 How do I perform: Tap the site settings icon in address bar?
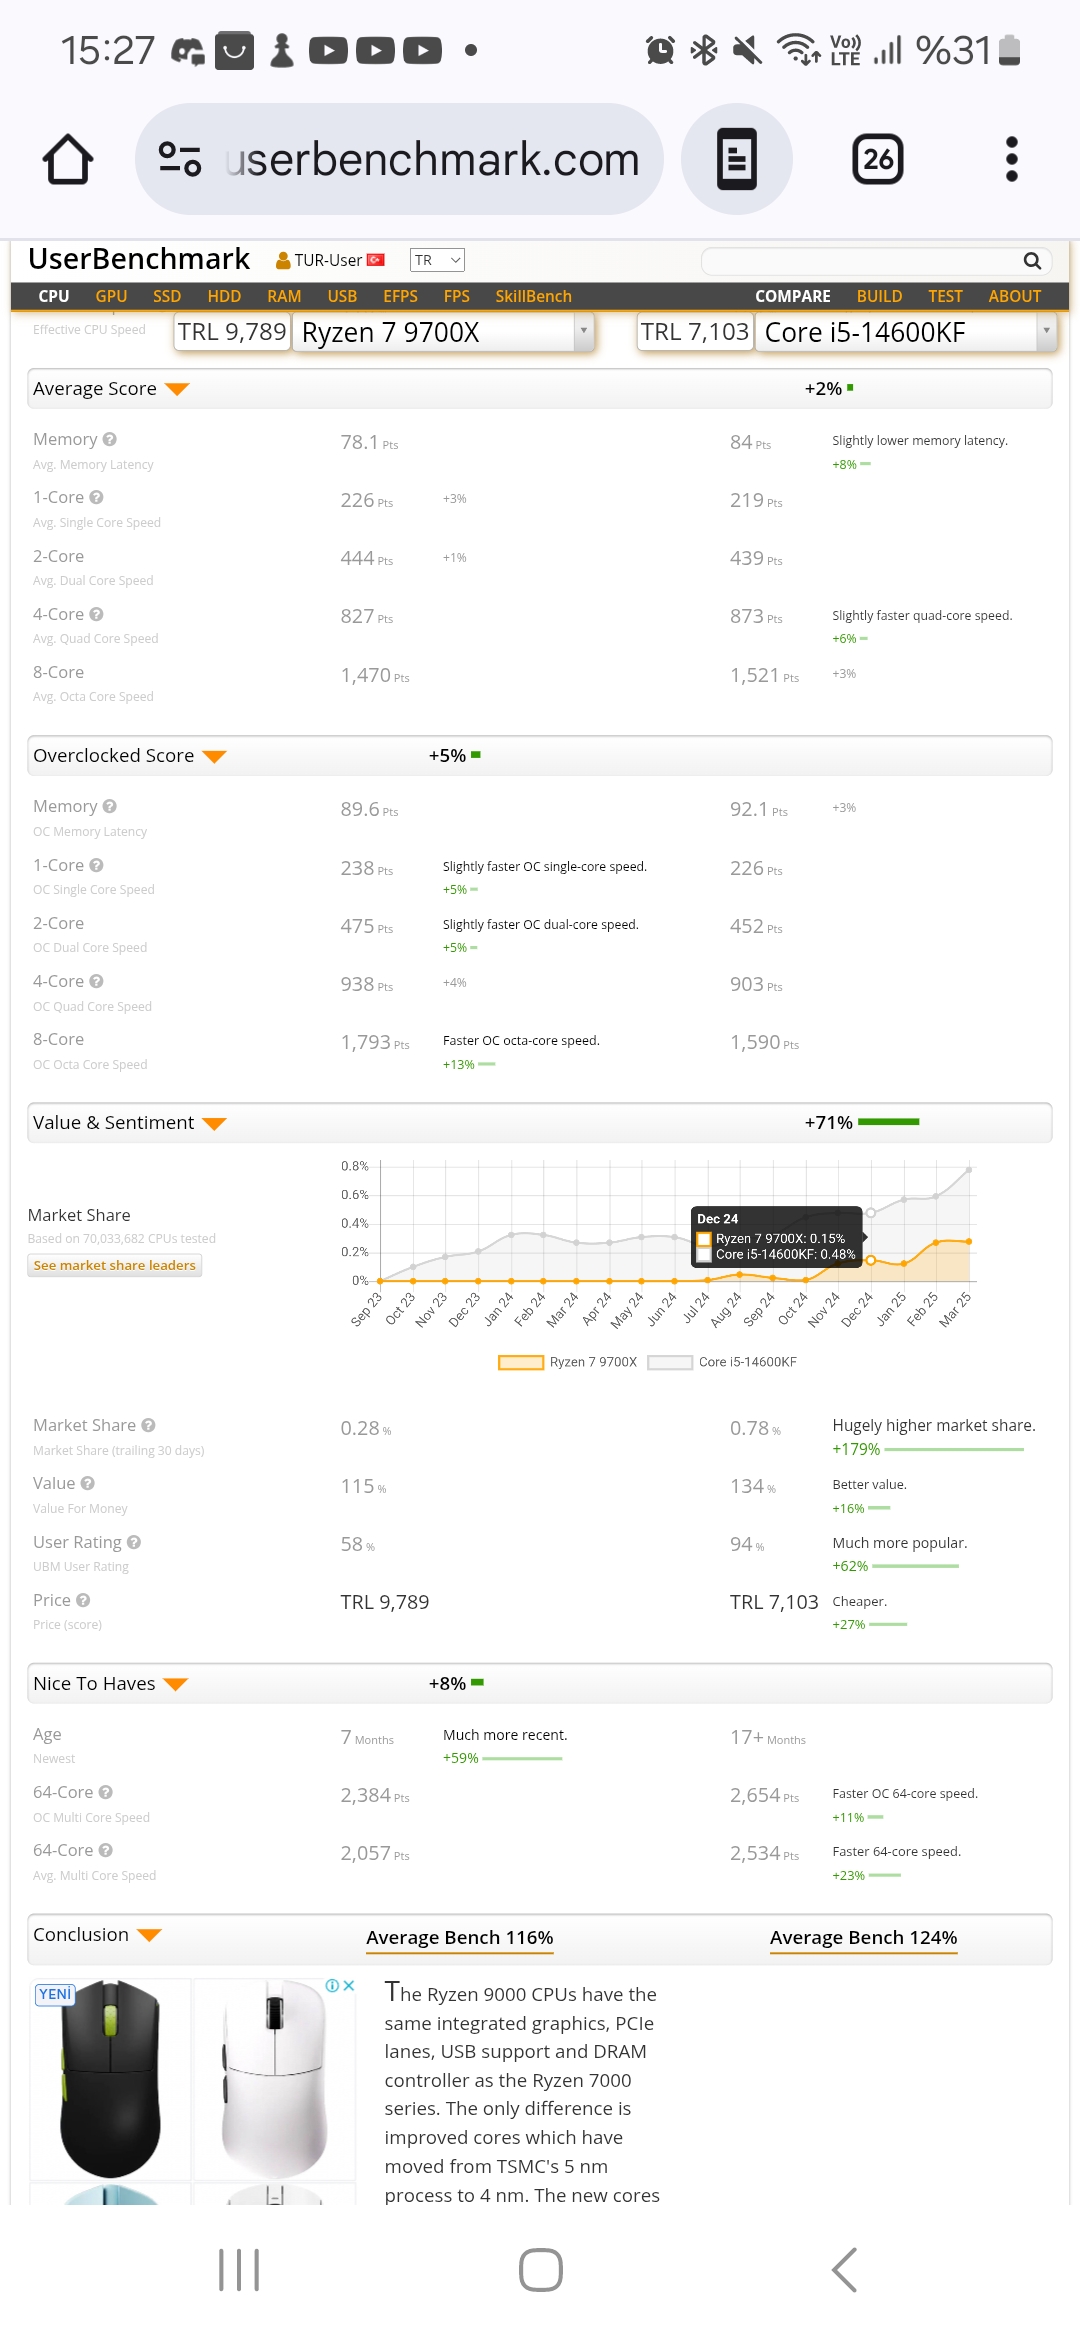pos(180,159)
